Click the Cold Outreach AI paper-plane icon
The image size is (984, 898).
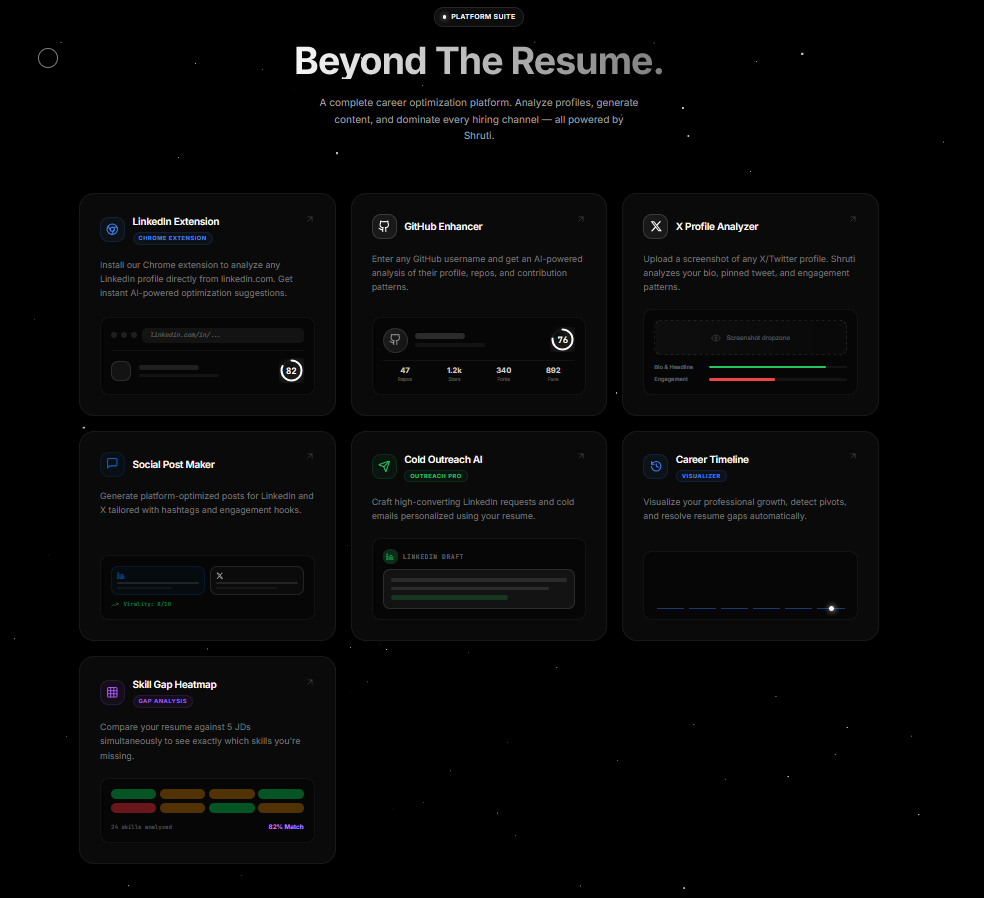pos(384,466)
